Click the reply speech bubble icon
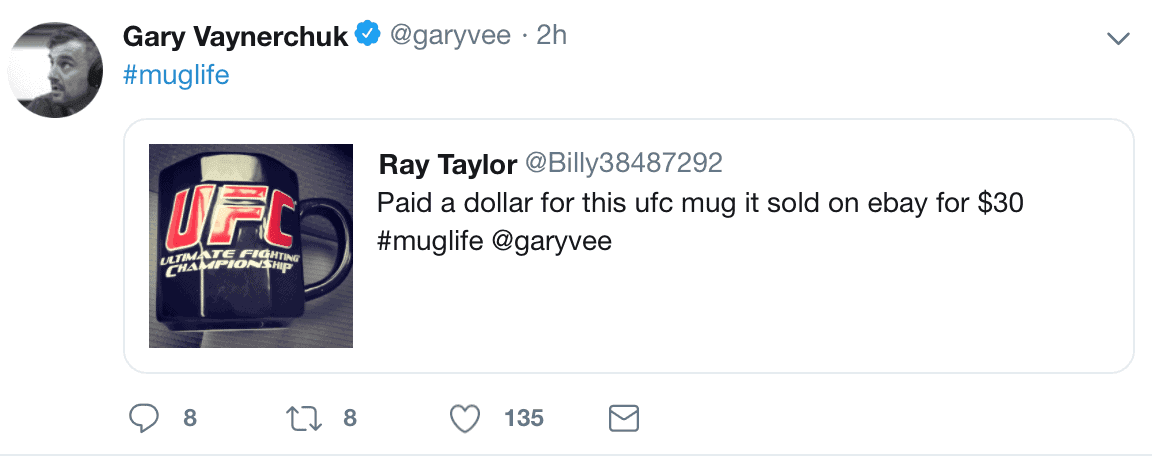This screenshot has width=1152, height=462. tap(144, 419)
